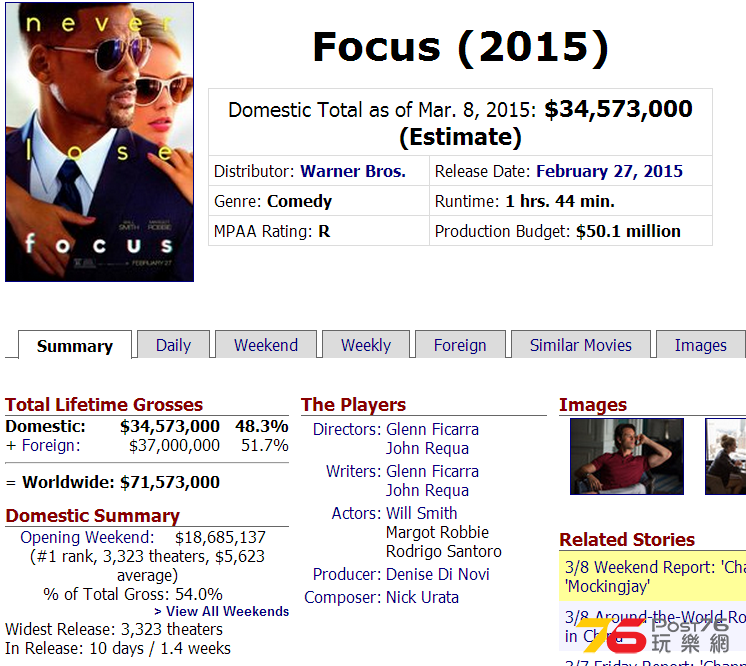The image size is (746, 666).
Task: Go to the Images tab
Action: click(700, 344)
